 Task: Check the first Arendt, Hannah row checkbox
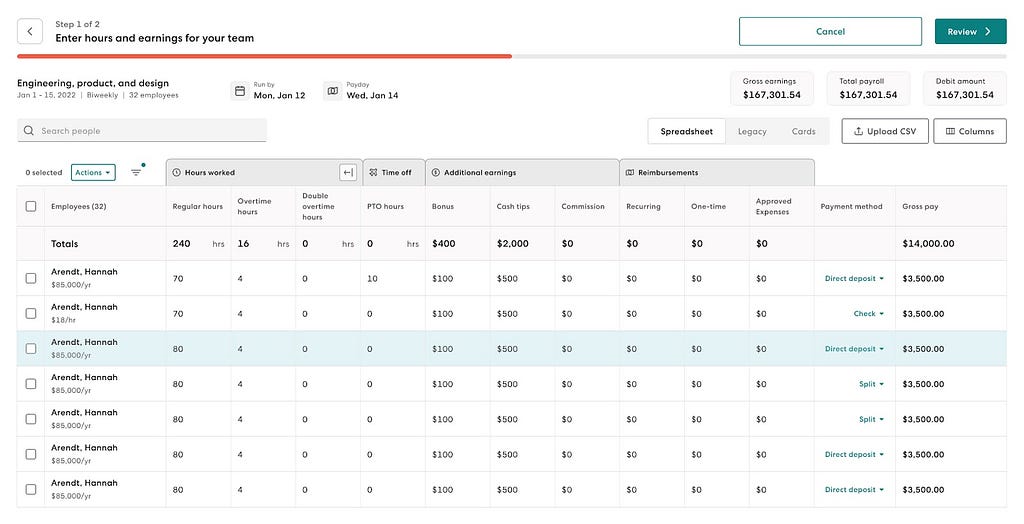pos(31,278)
